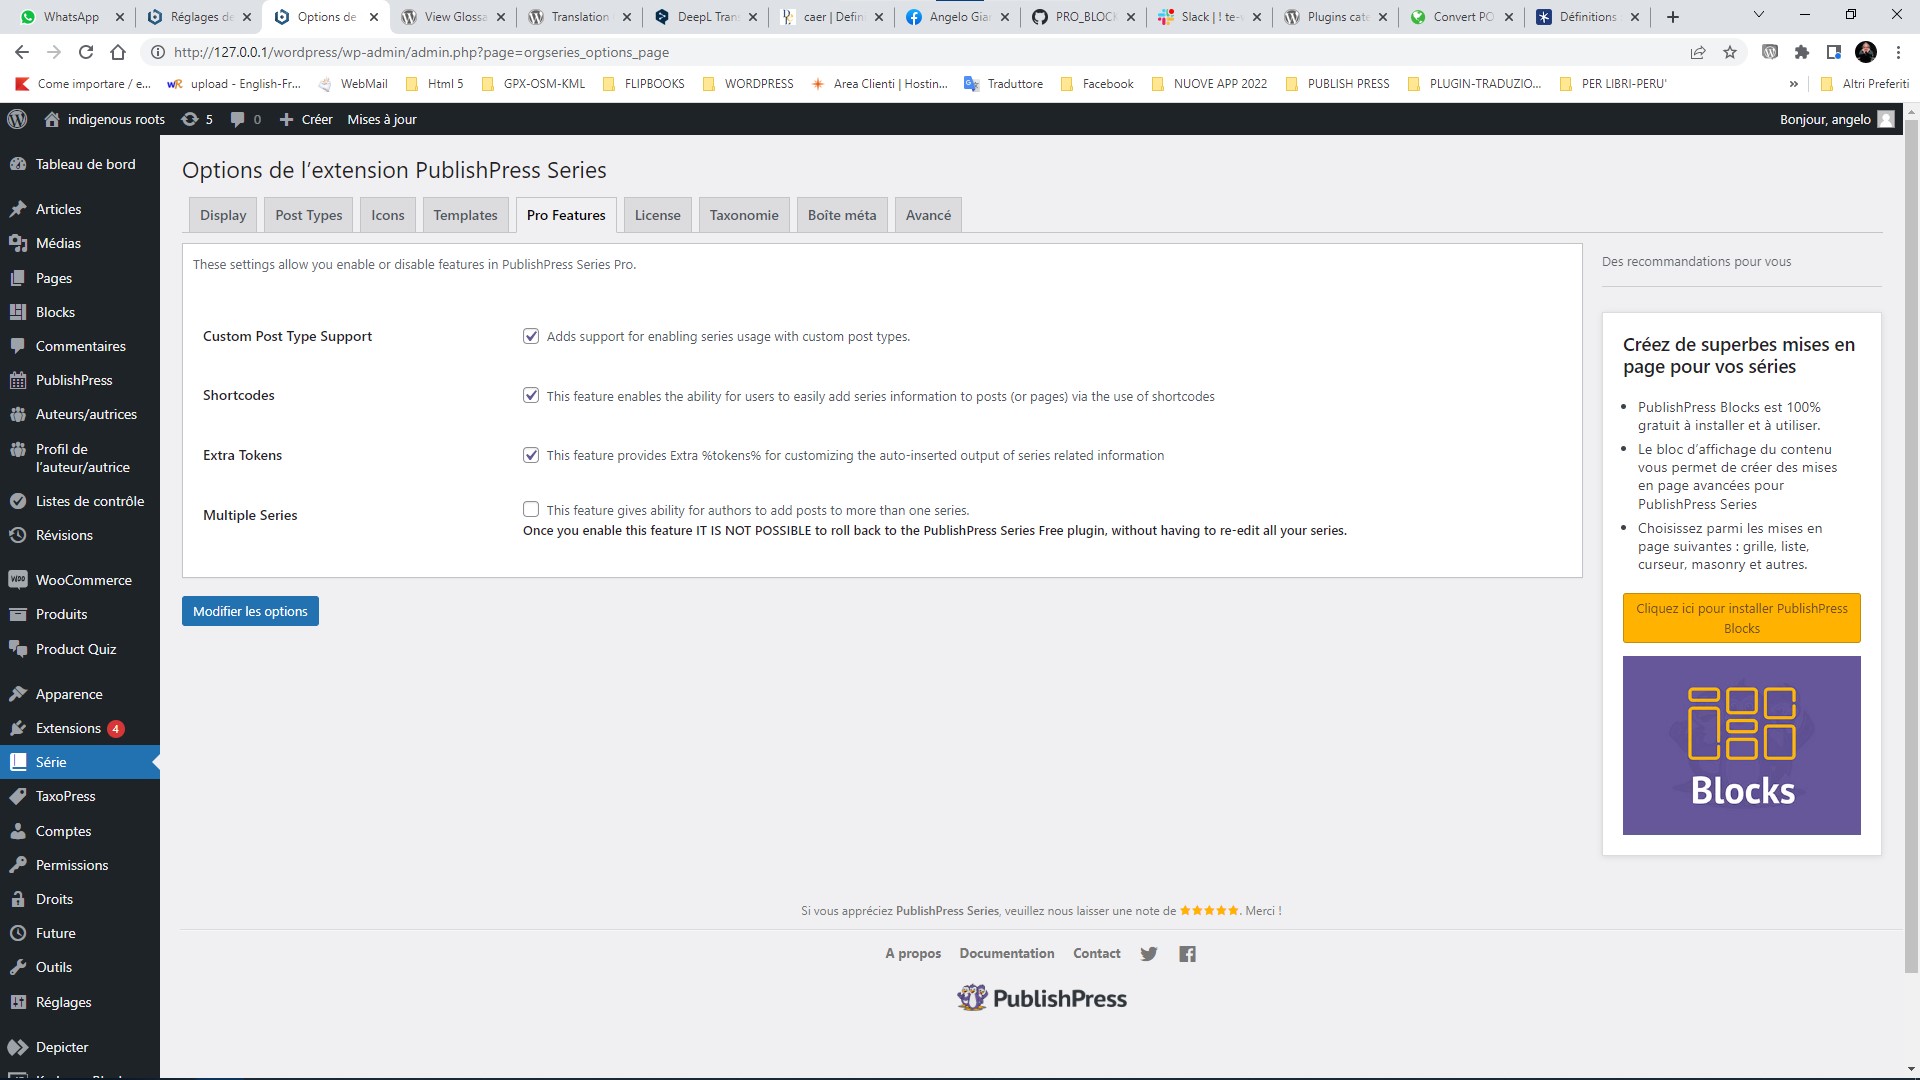This screenshot has width=1920, height=1080.
Task: Click the Blocks purple banner image
Action: pos(1741,745)
